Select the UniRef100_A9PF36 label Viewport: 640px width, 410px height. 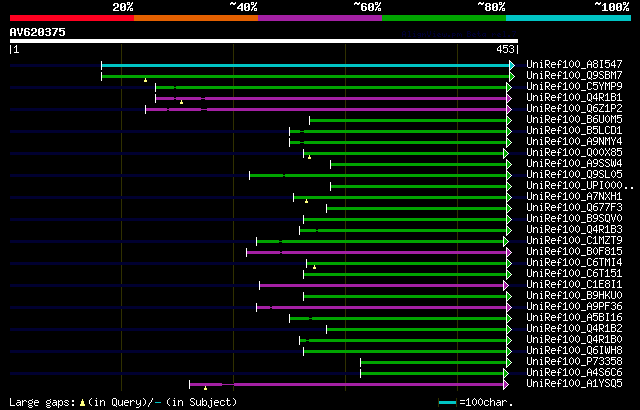click(x=574, y=307)
